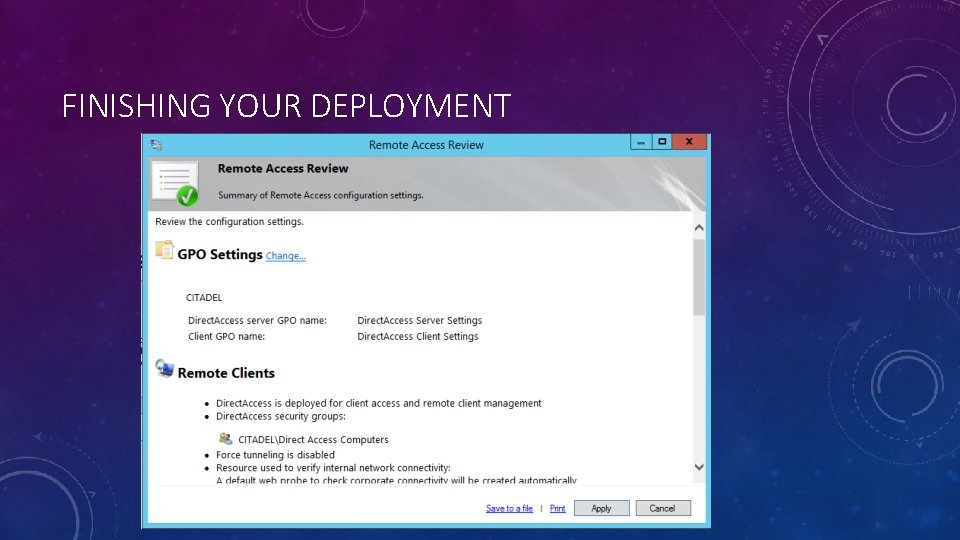Click the Remote Clients heading

(226, 373)
